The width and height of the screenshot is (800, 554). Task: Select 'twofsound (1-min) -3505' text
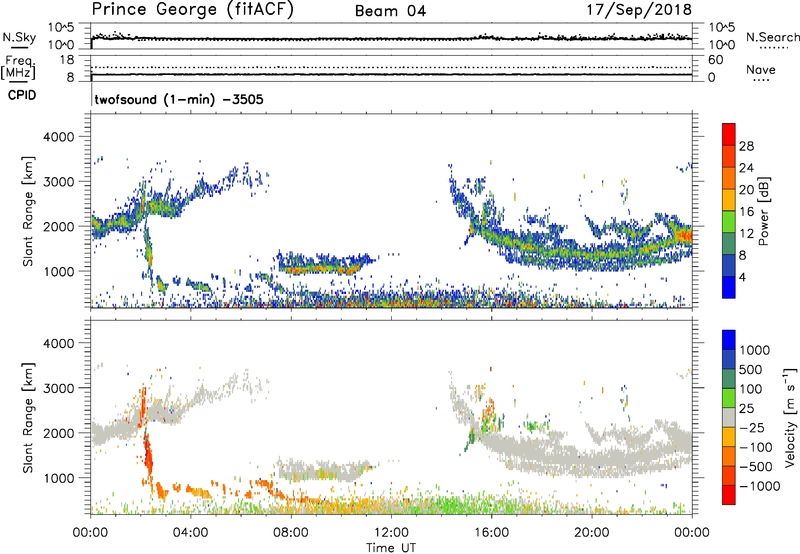[179, 99]
